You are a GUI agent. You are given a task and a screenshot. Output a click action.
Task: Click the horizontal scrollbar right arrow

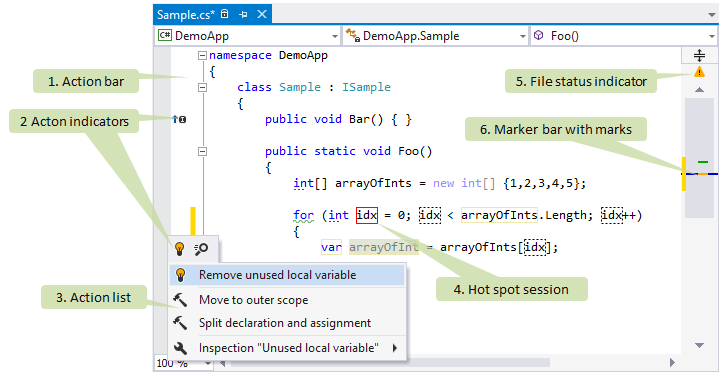(672, 363)
